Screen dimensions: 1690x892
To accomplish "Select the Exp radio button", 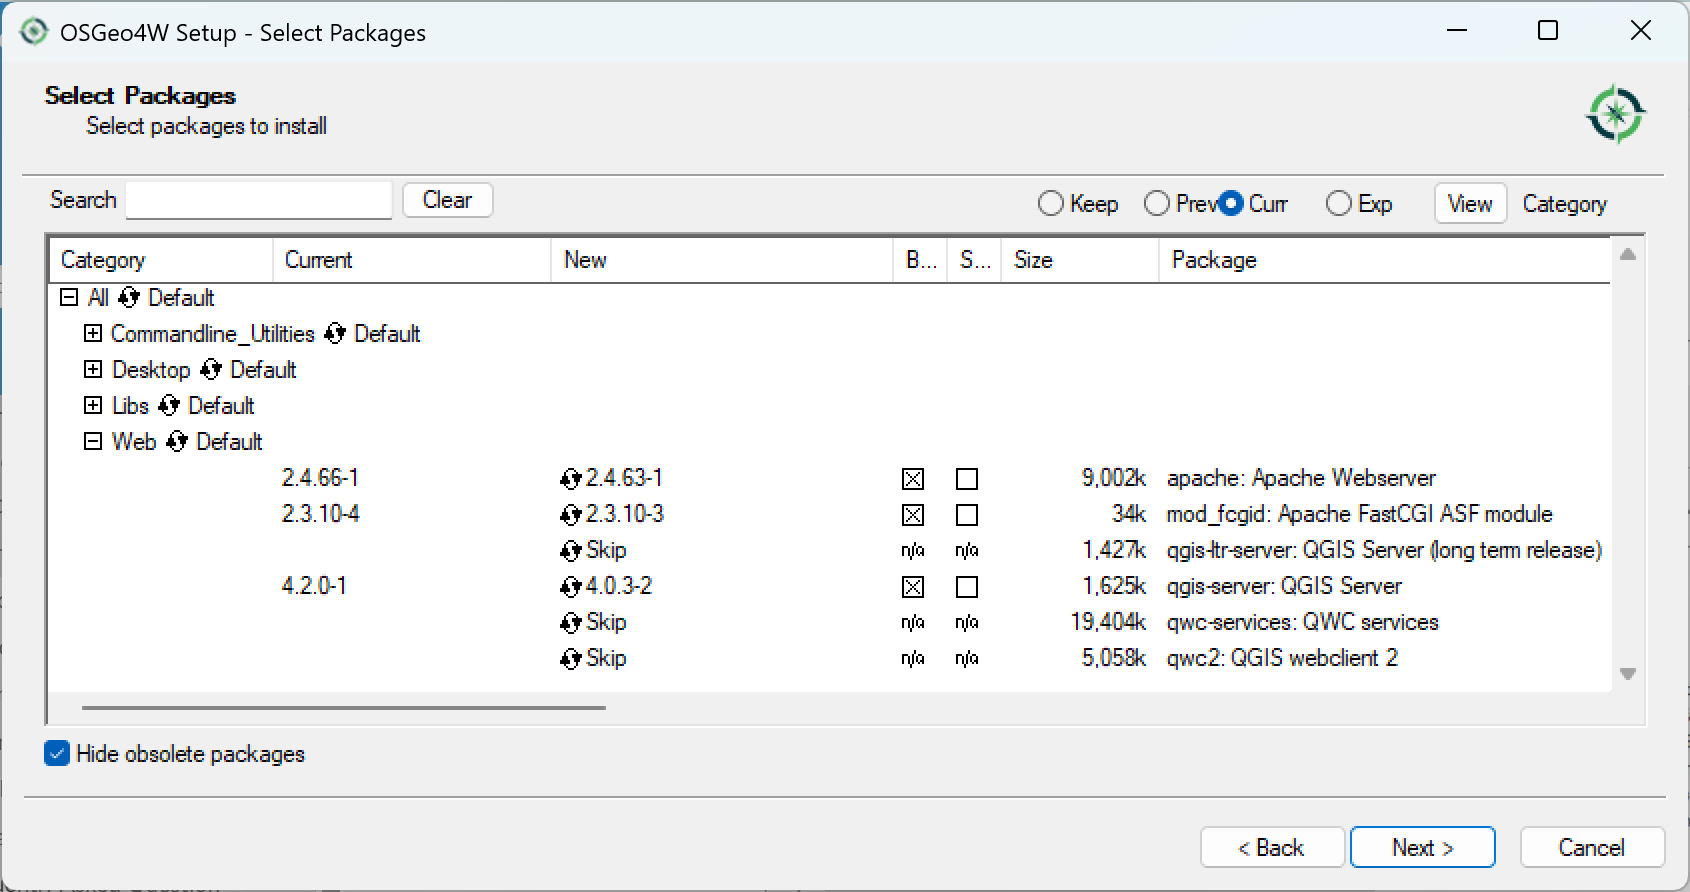I will coord(1339,204).
